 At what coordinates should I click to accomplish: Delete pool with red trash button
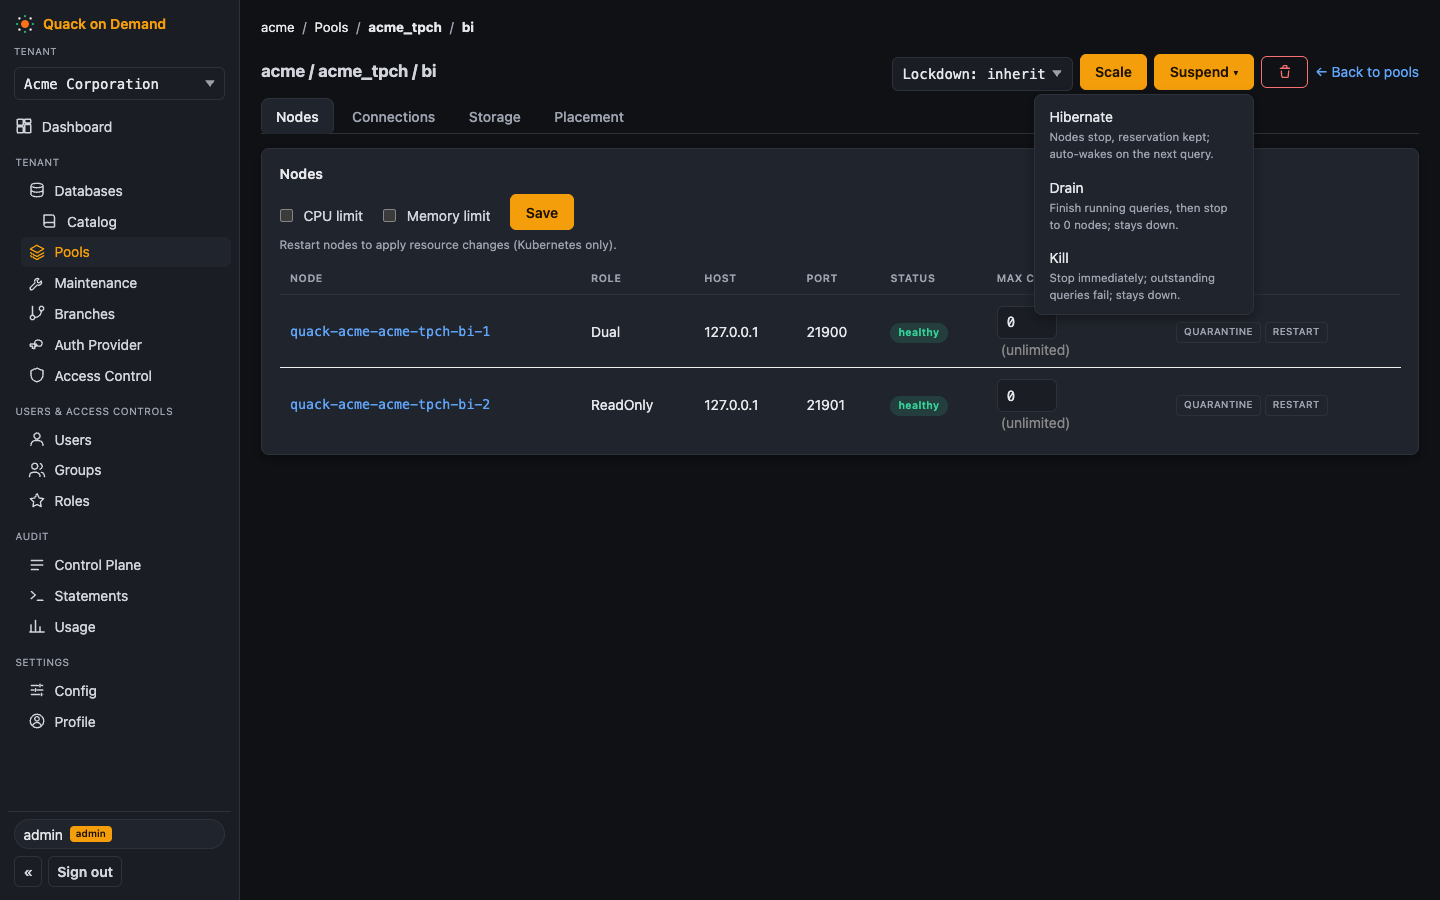1284,72
